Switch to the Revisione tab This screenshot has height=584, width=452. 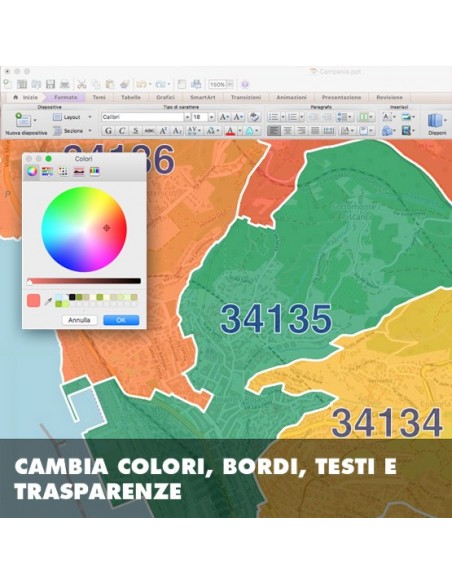(389, 97)
